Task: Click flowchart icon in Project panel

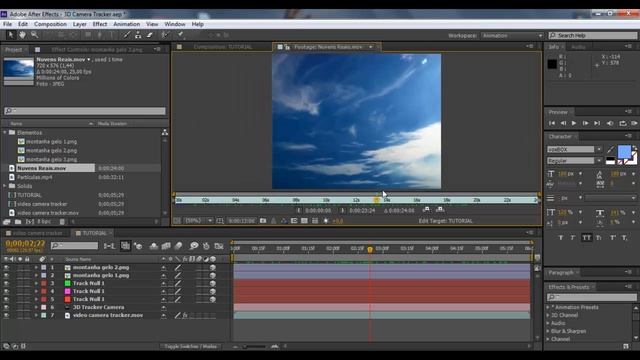Action: point(164,132)
